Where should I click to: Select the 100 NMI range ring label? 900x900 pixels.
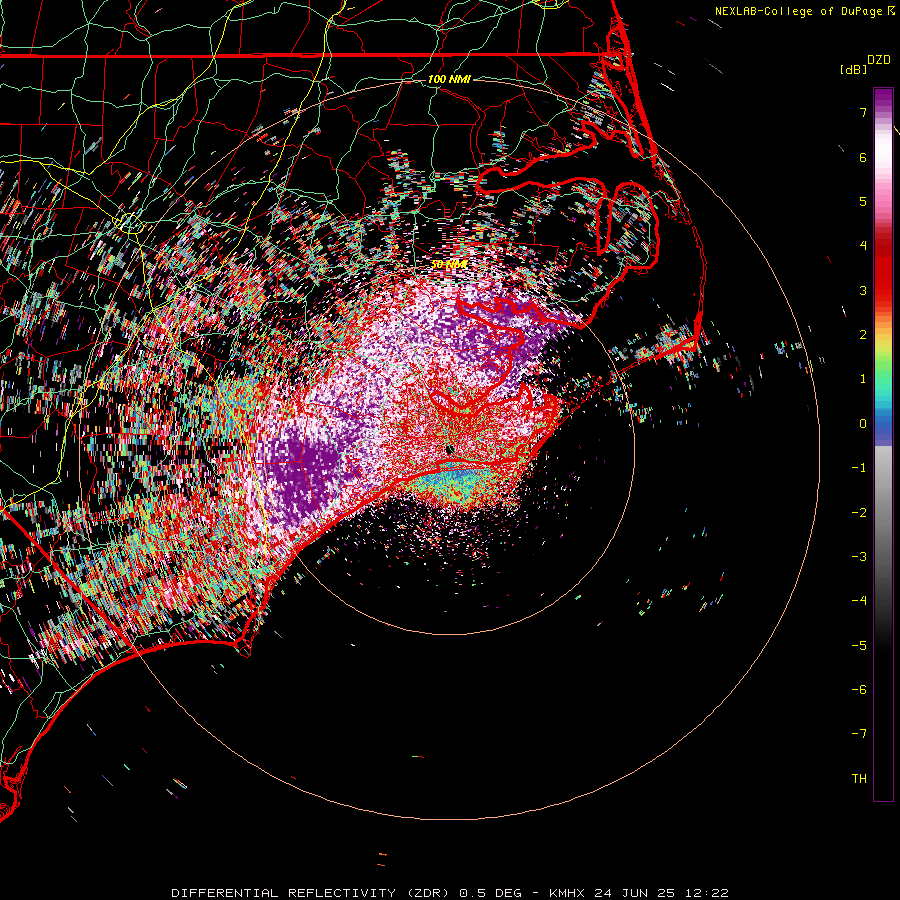[449, 79]
